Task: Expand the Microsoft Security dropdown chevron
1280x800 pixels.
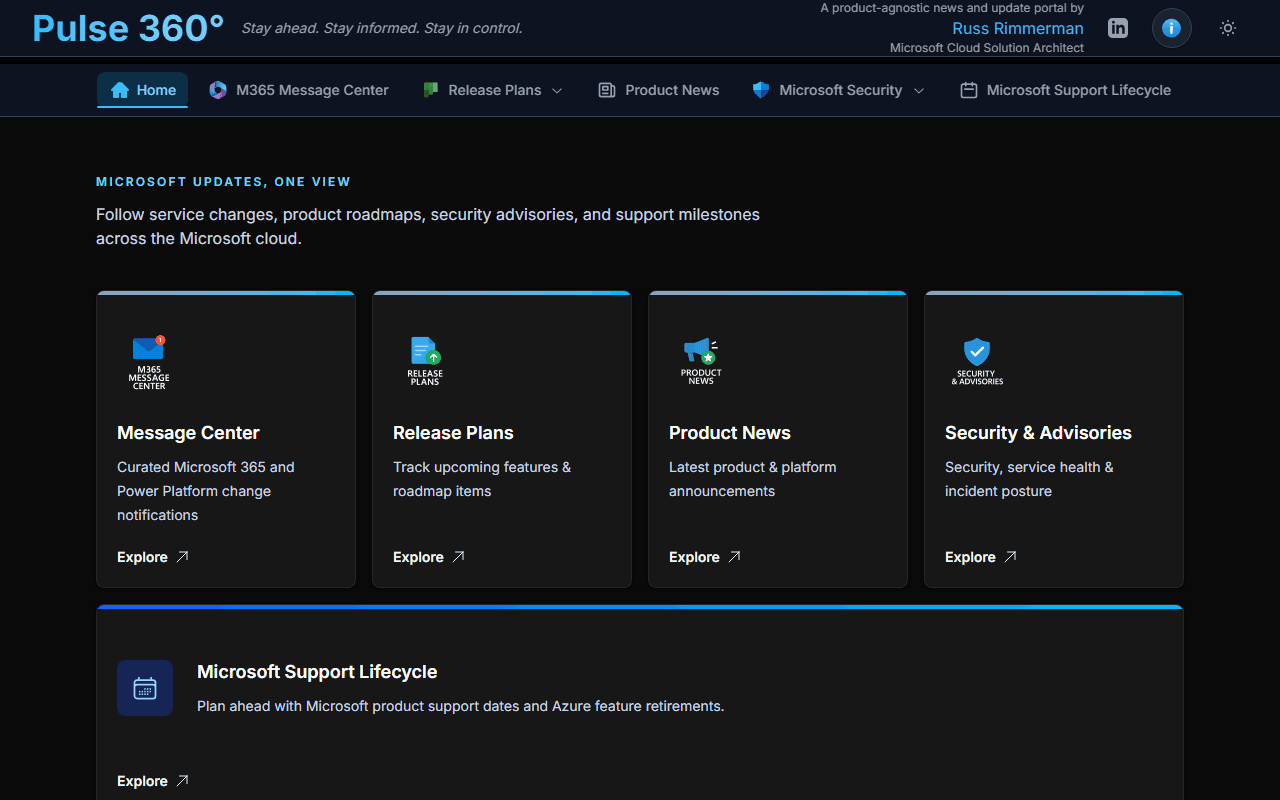Action: pyautogui.click(x=918, y=91)
